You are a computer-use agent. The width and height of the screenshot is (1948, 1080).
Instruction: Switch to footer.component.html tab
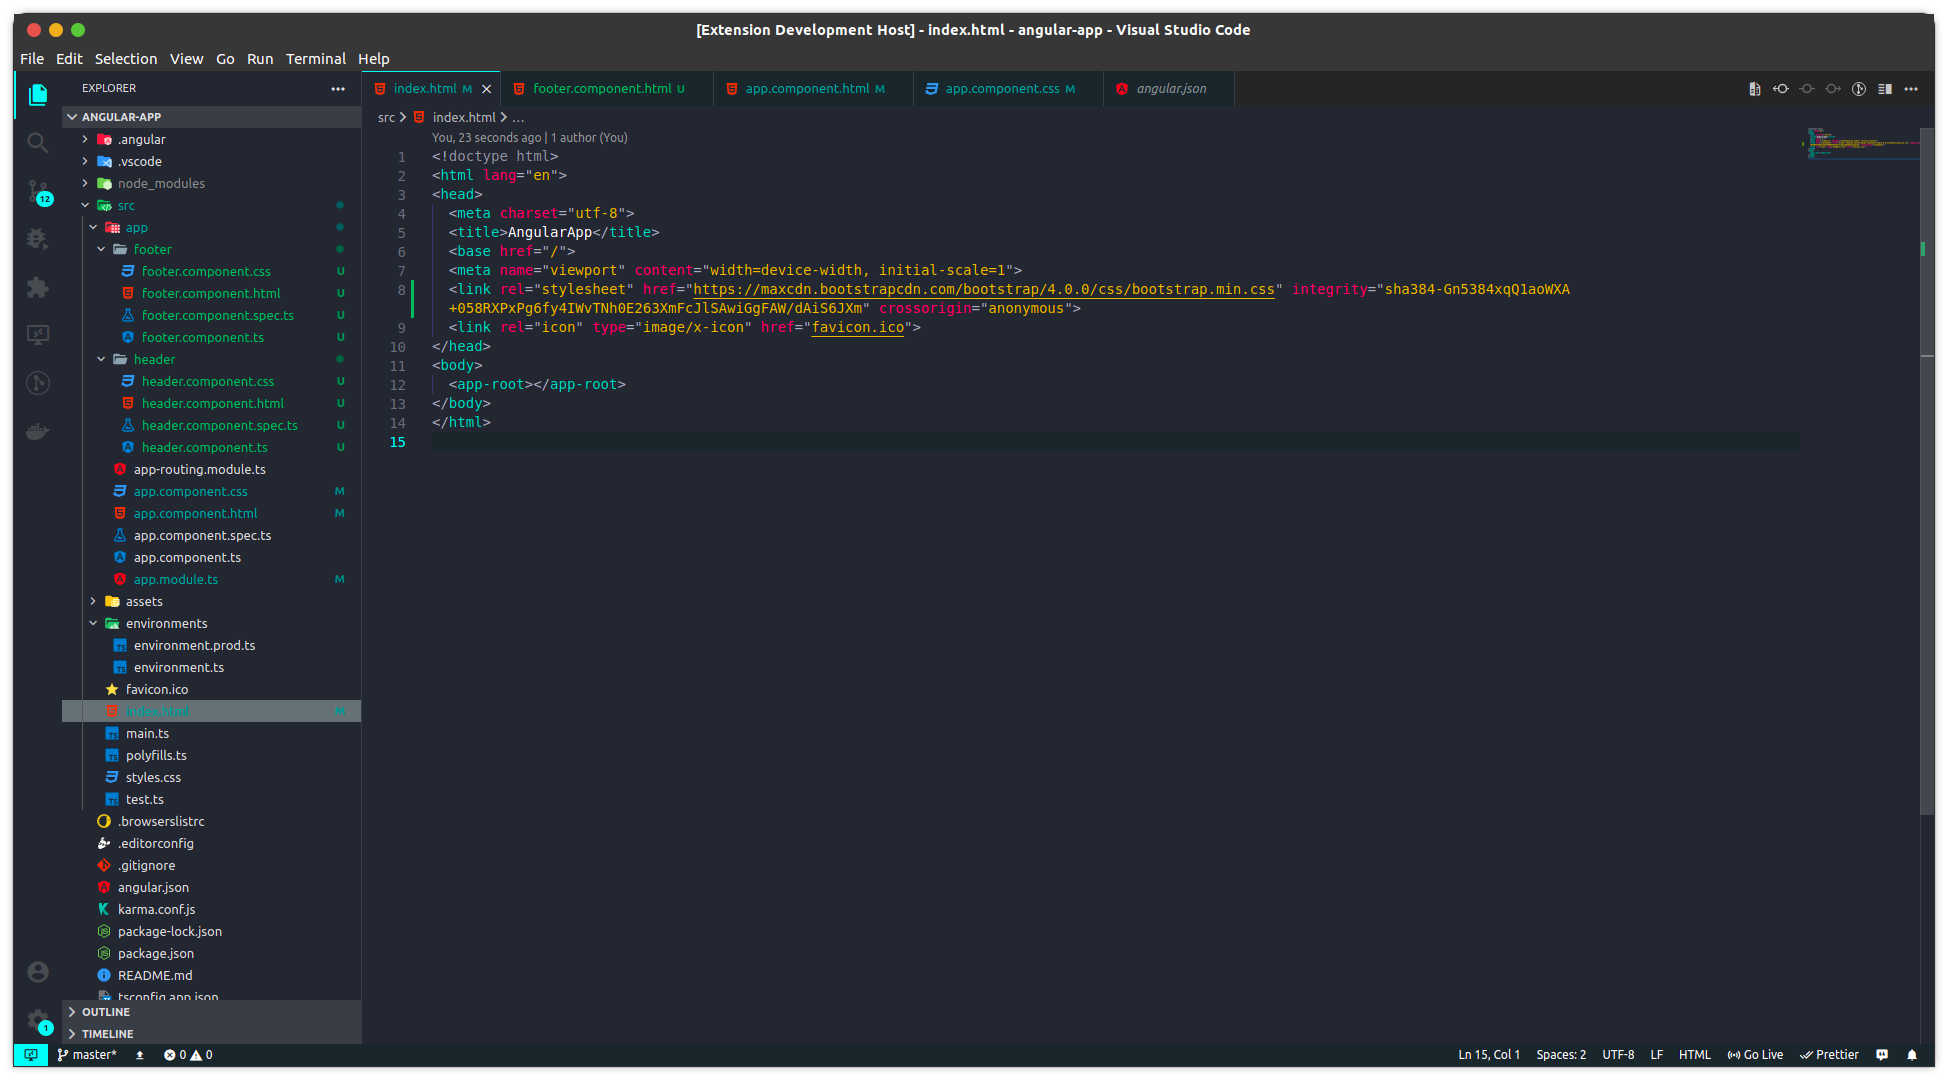[x=608, y=89]
